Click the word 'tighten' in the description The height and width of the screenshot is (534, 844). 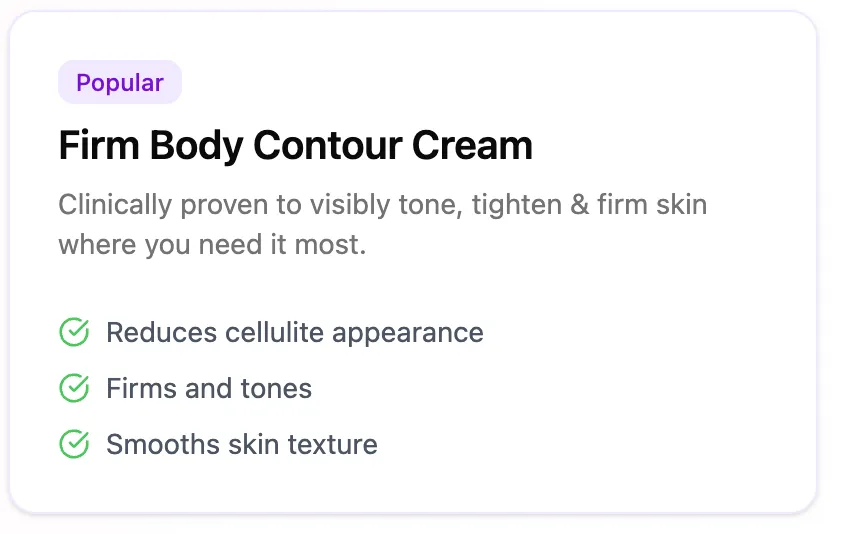(x=517, y=206)
